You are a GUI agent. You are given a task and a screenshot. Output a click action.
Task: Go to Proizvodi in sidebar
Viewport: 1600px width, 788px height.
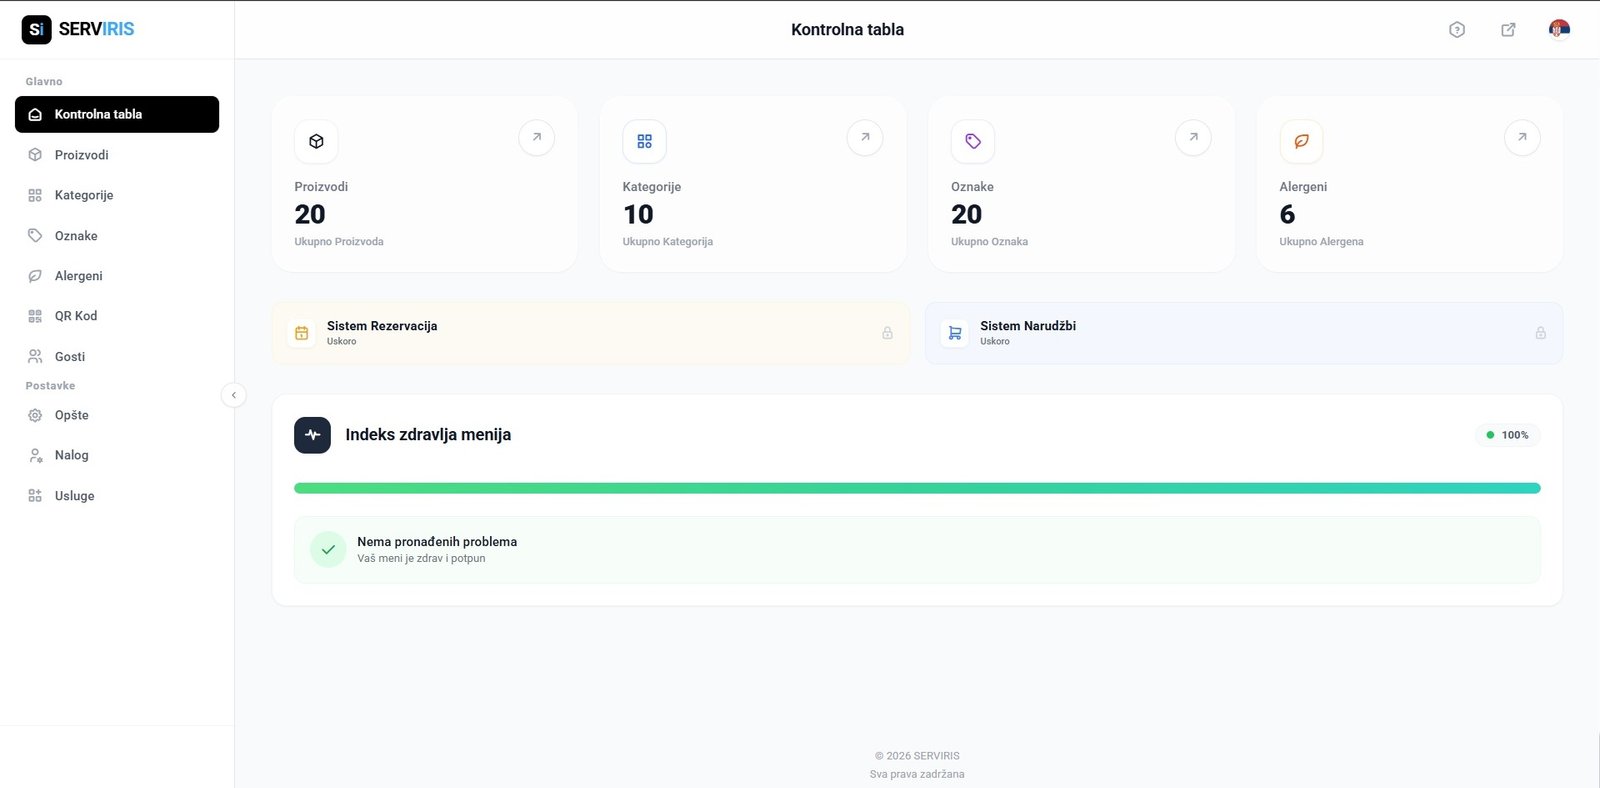[x=81, y=155]
